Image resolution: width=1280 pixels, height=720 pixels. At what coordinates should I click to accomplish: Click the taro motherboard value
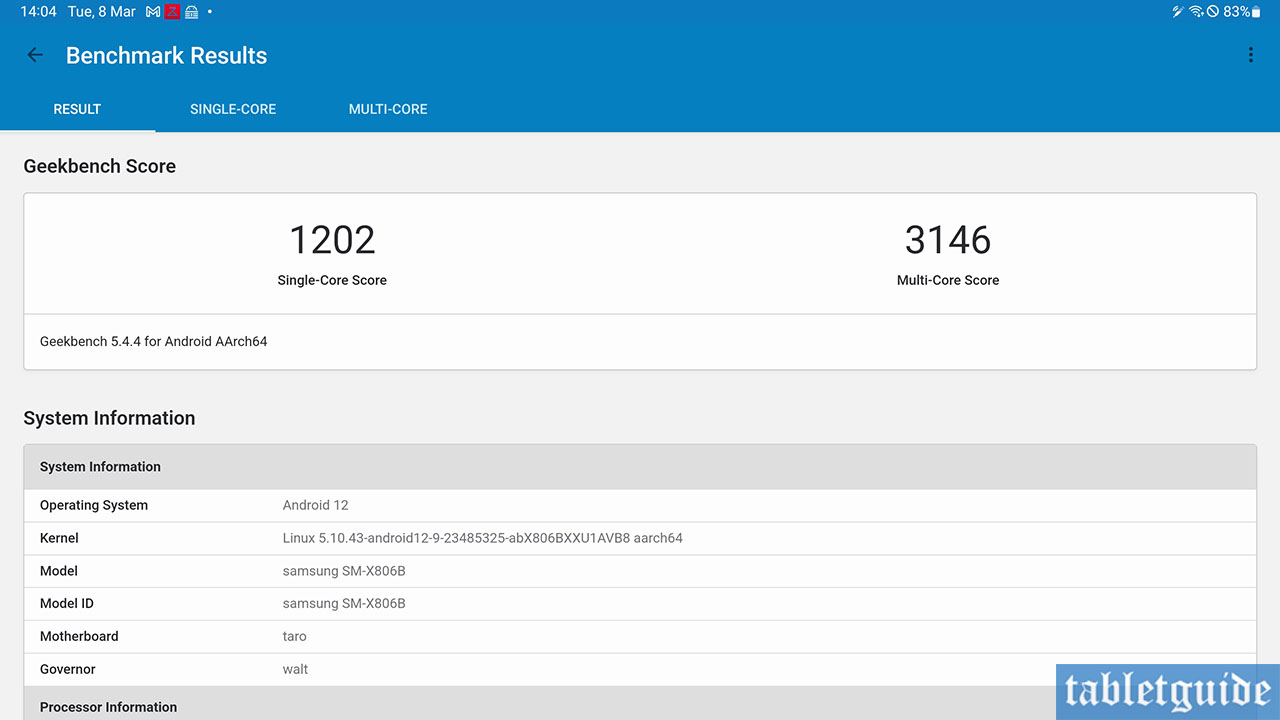[295, 636]
